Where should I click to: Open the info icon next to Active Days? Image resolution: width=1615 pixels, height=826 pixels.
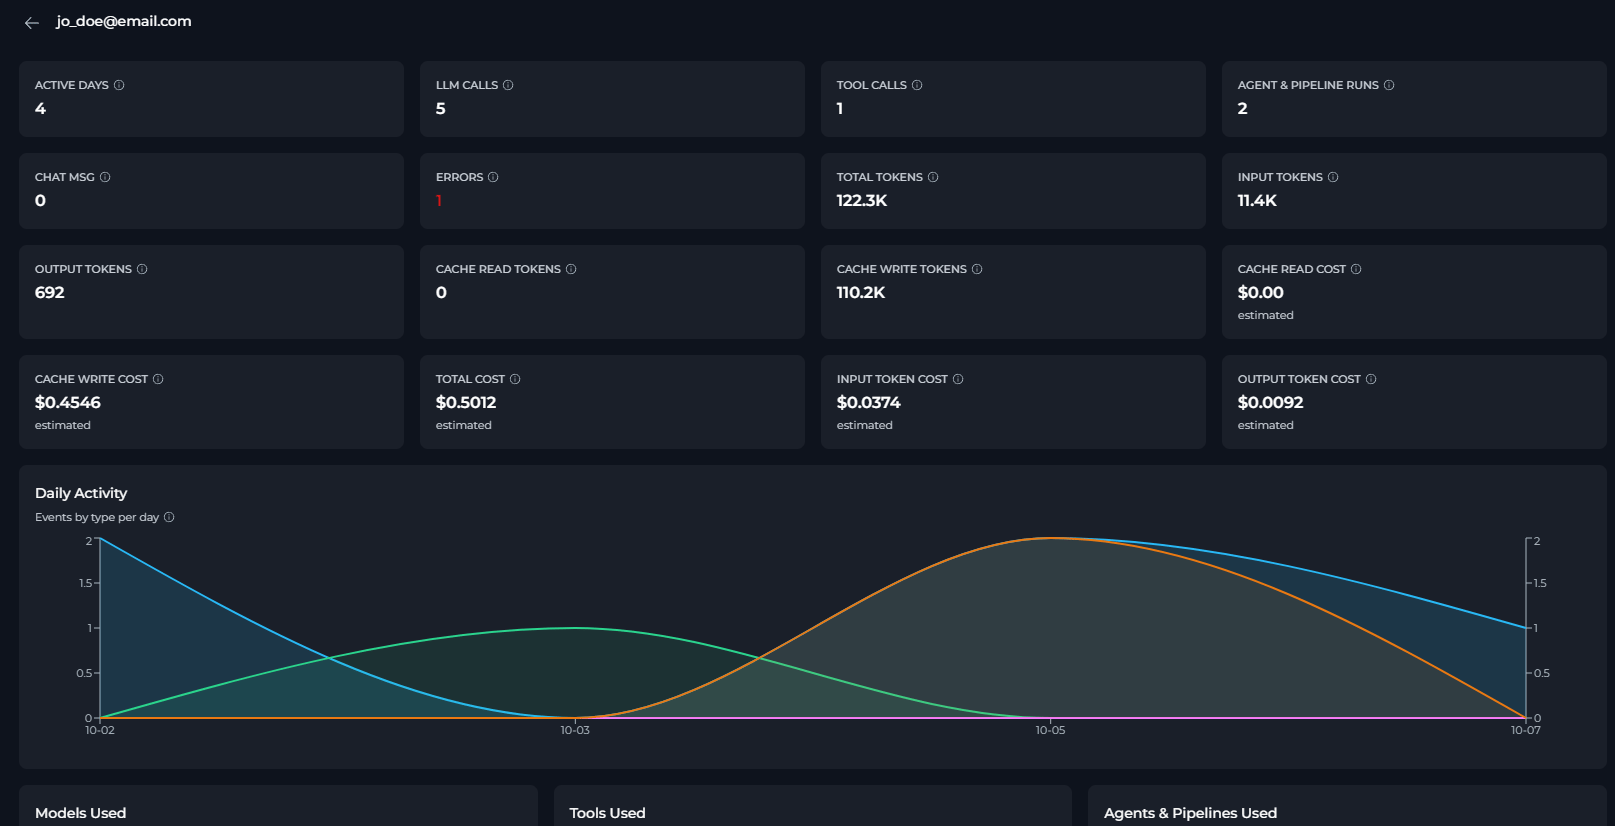(x=119, y=85)
